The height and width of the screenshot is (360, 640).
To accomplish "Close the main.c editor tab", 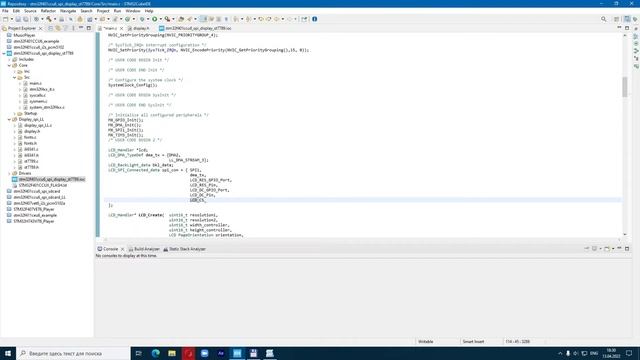I will [122, 29].
